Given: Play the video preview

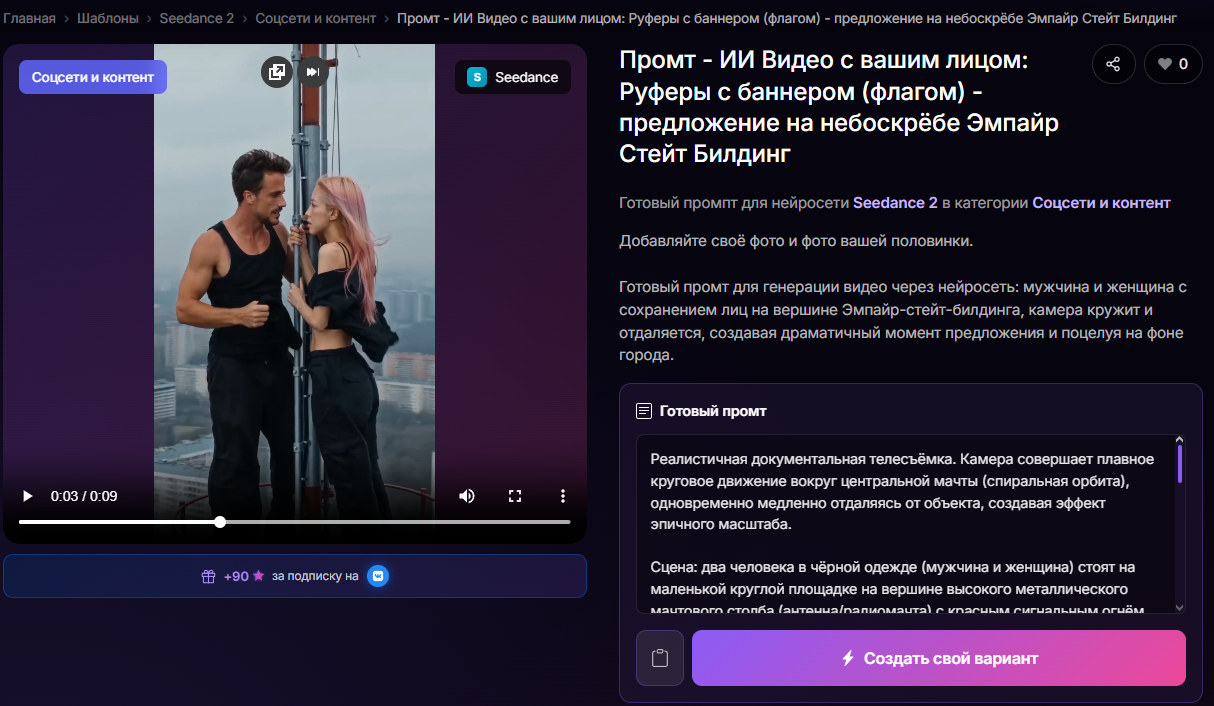Looking at the screenshot, I should 28,496.
